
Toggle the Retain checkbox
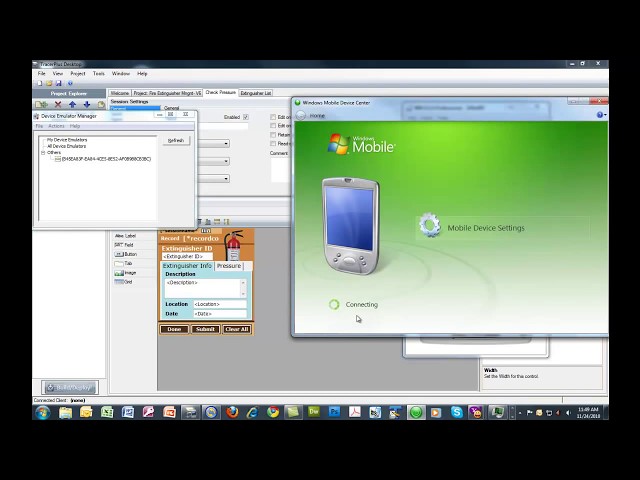click(x=273, y=135)
